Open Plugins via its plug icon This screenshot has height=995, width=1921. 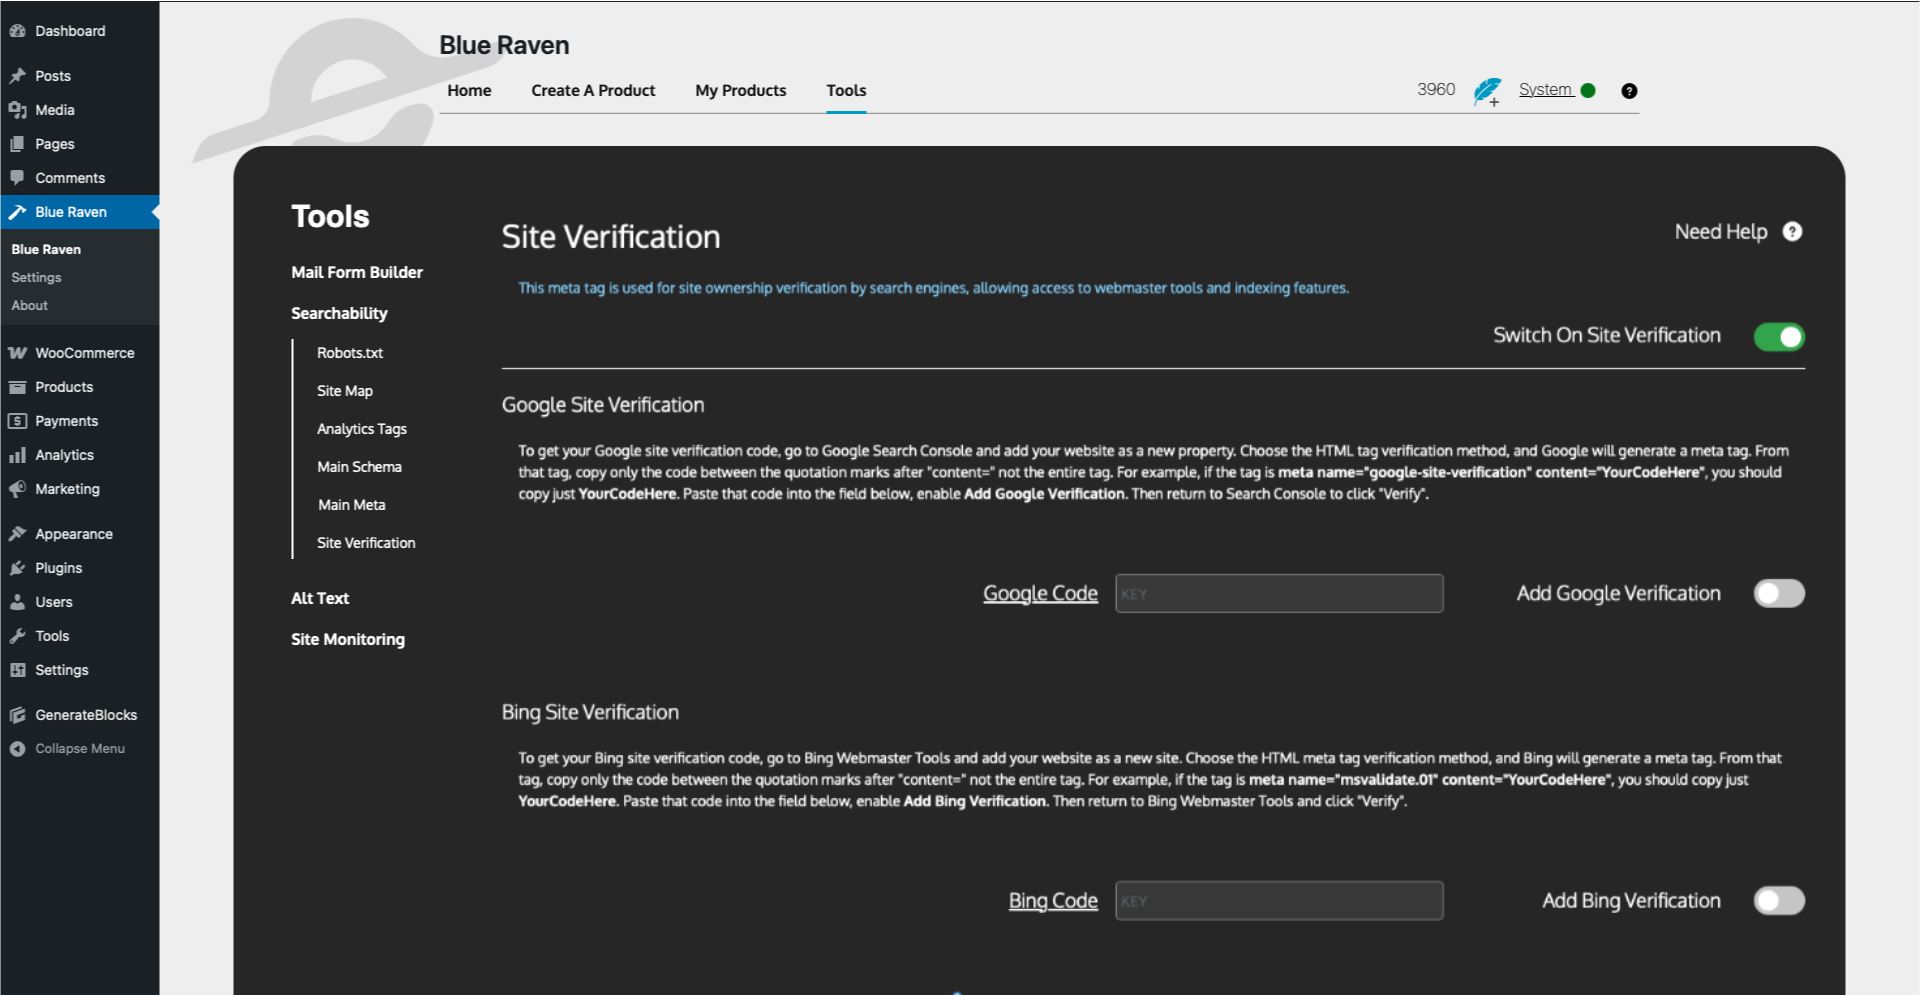(x=17, y=568)
